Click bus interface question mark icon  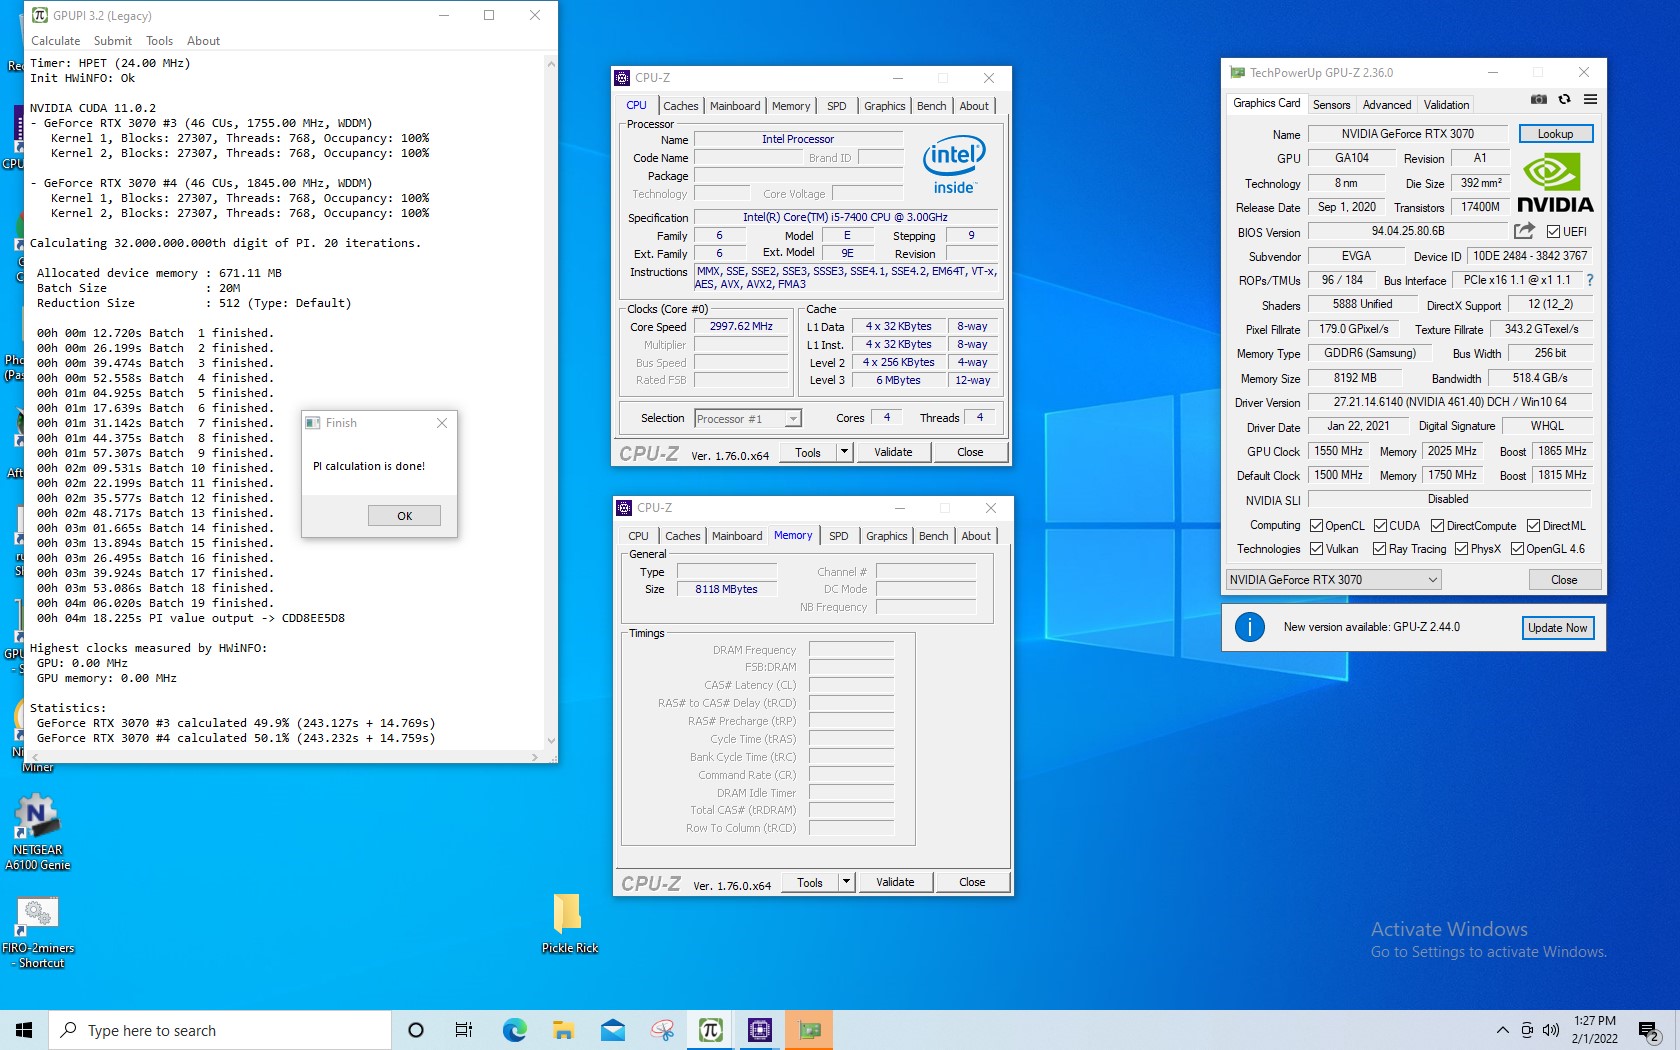pos(1590,280)
